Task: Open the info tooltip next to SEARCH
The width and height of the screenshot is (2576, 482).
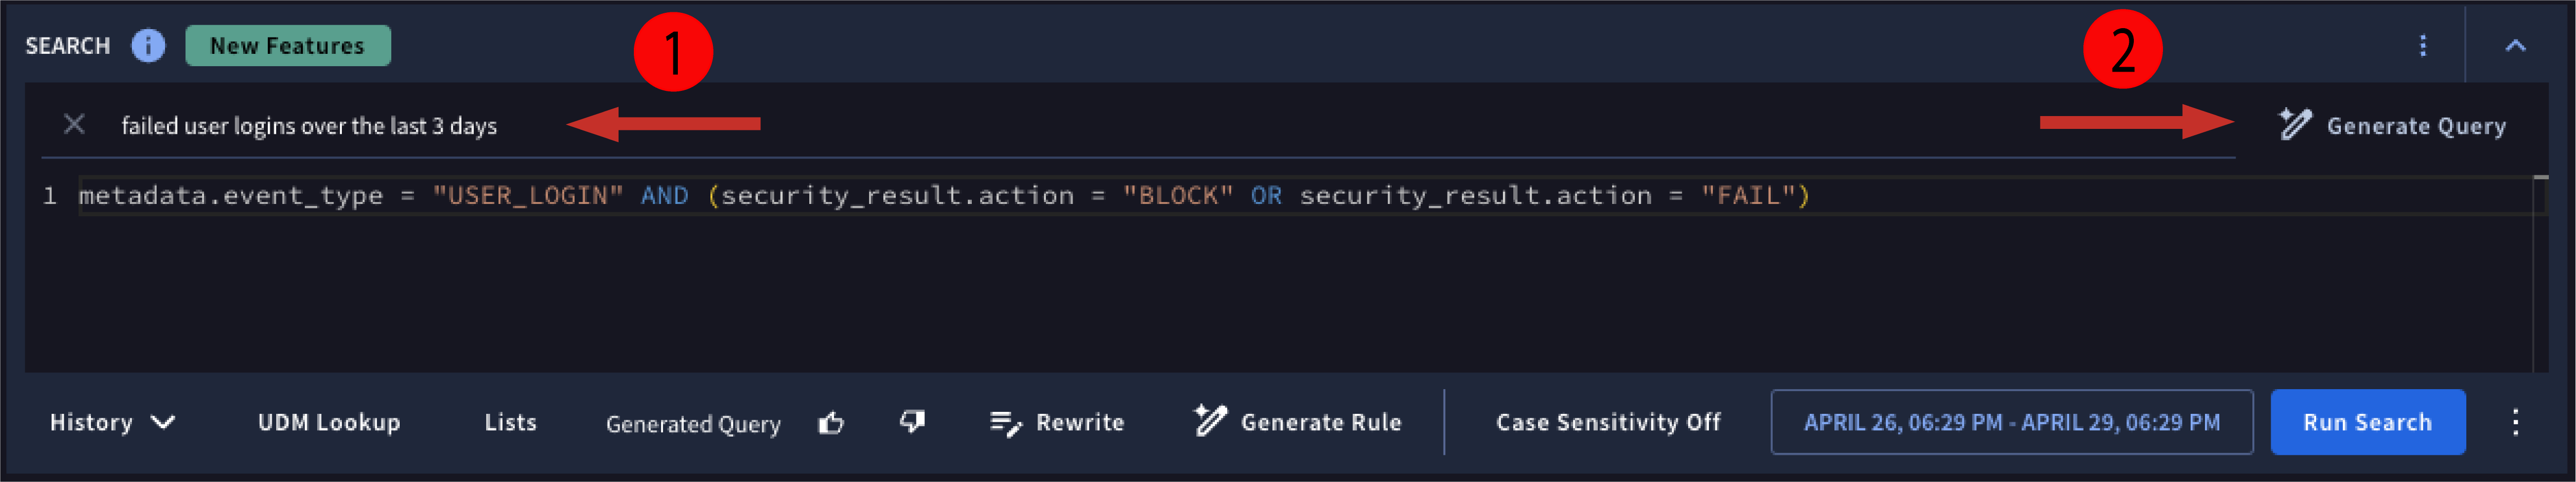Action: click(x=148, y=45)
